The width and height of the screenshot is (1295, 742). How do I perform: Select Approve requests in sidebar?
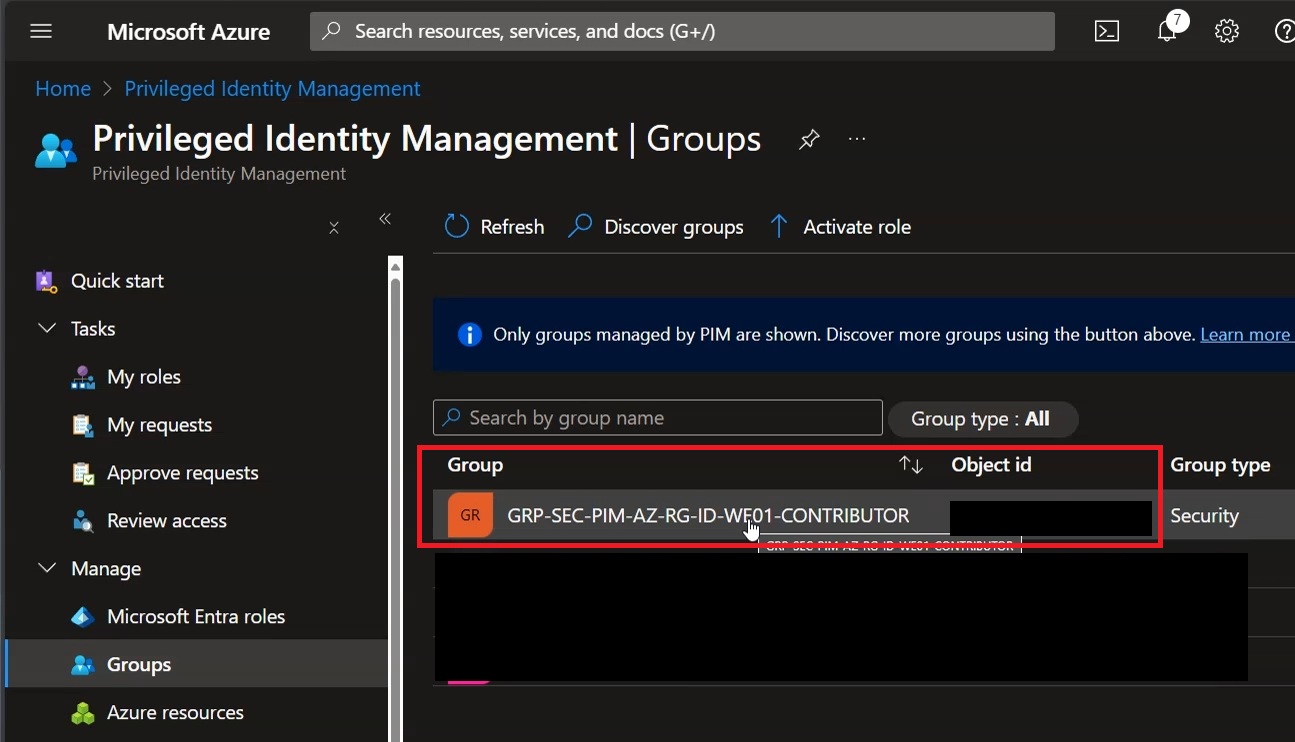pyautogui.click(x=183, y=473)
